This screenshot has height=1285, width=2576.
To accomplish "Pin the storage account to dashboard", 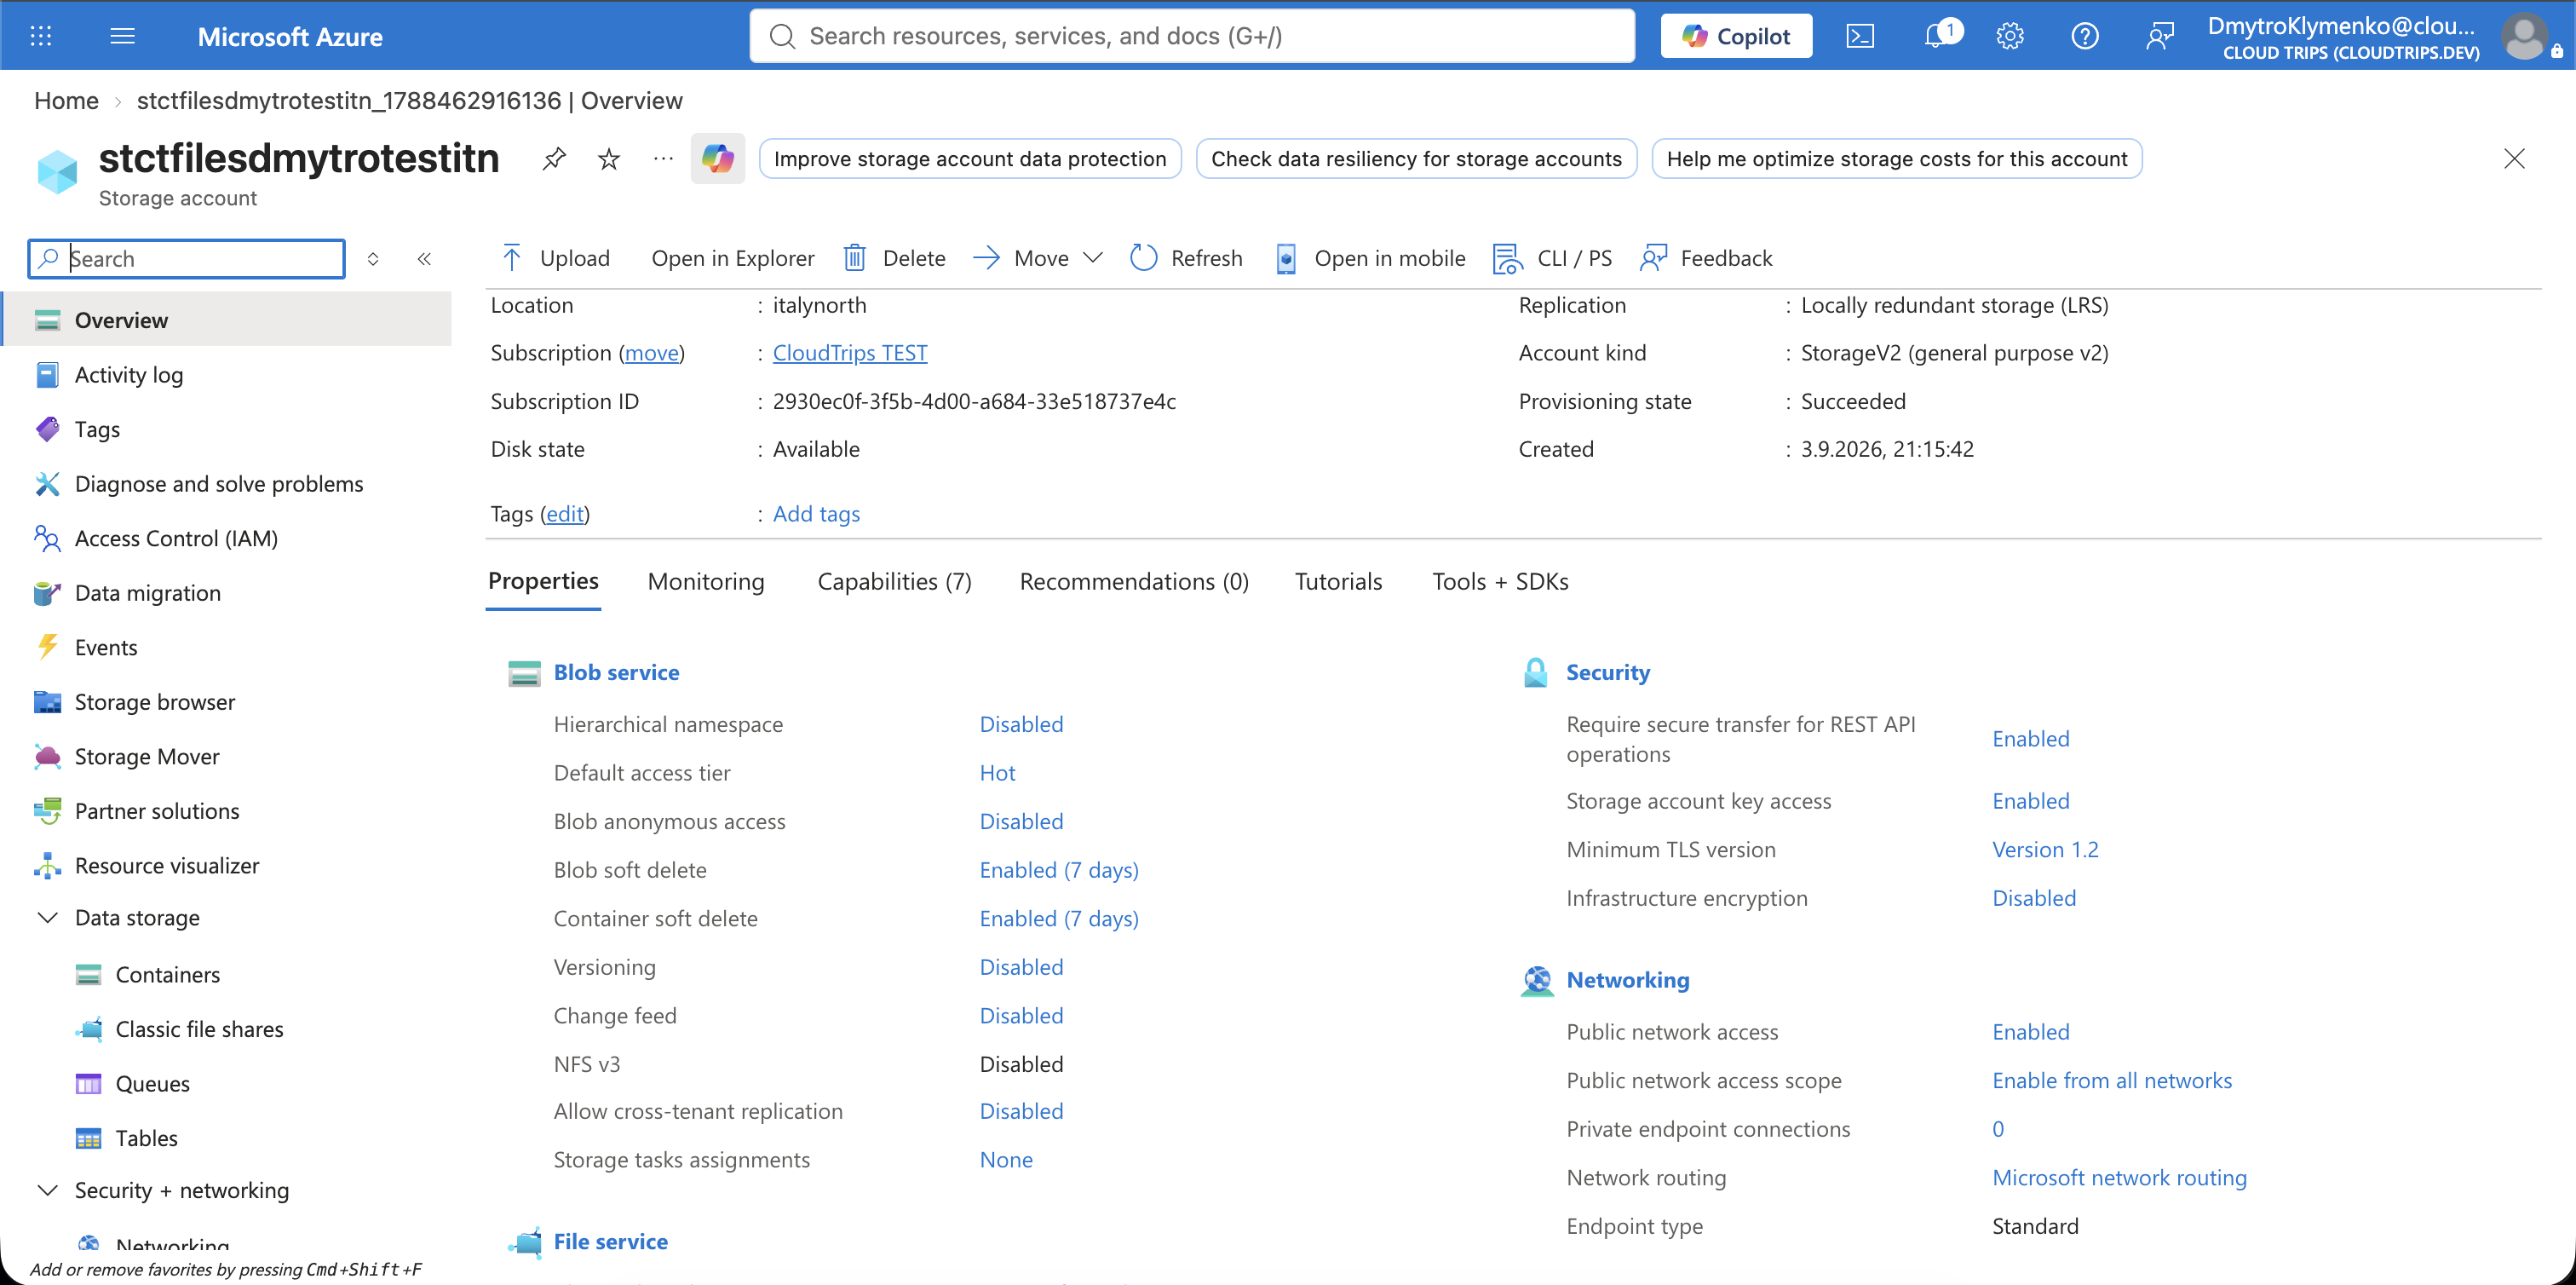I will pos(554,158).
